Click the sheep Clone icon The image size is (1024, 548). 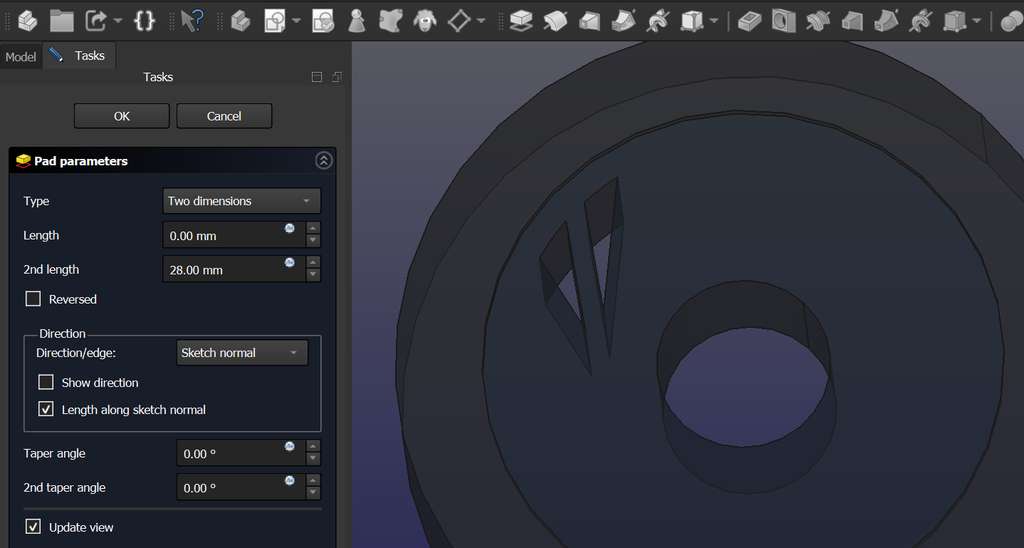point(425,21)
